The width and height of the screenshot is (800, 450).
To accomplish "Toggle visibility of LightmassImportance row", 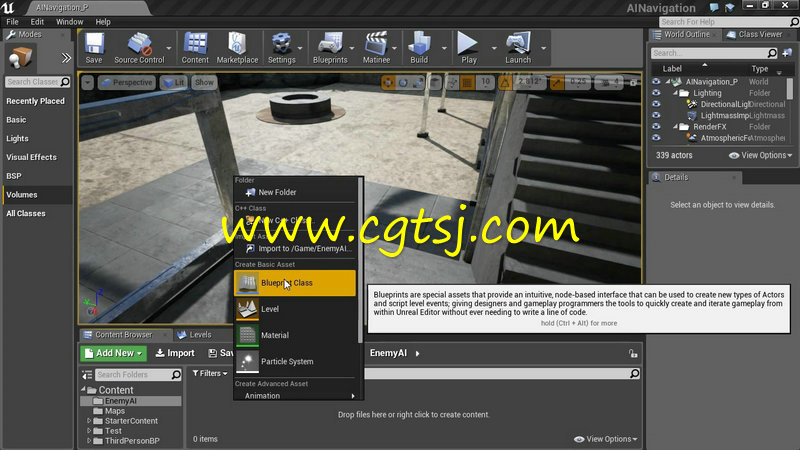I will tap(656, 115).
